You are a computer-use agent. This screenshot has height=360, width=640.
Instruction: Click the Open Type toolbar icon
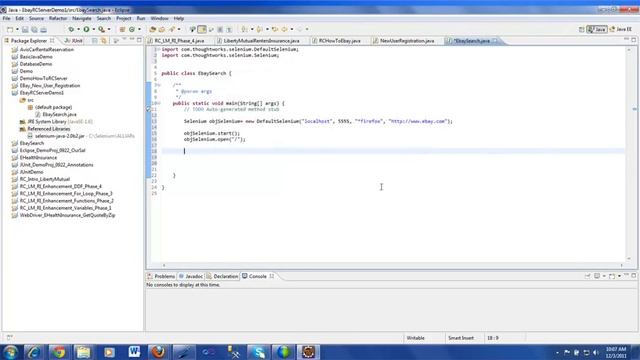pos(152,29)
